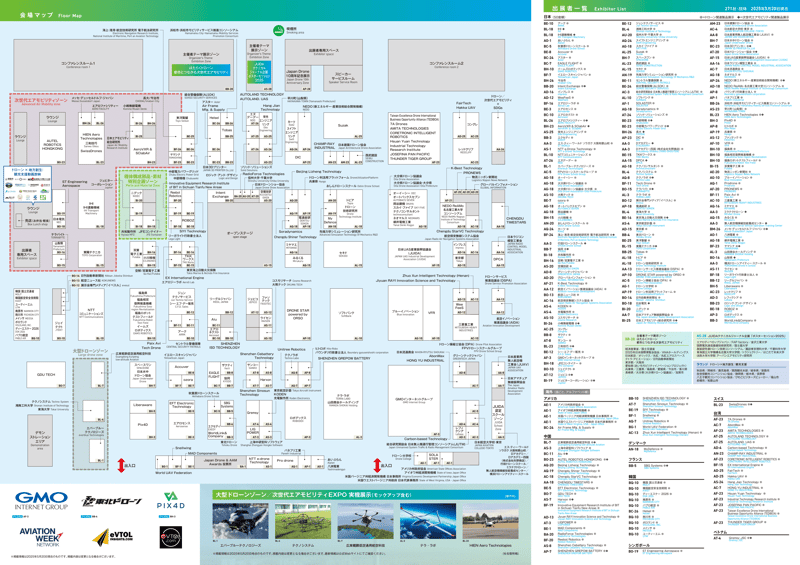Click the HONG YU INDUSTRIAL label

pos(425,360)
